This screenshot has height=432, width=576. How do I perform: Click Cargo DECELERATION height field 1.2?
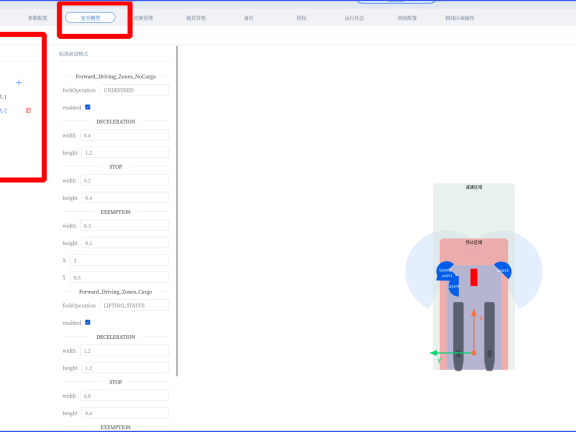pos(125,368)
